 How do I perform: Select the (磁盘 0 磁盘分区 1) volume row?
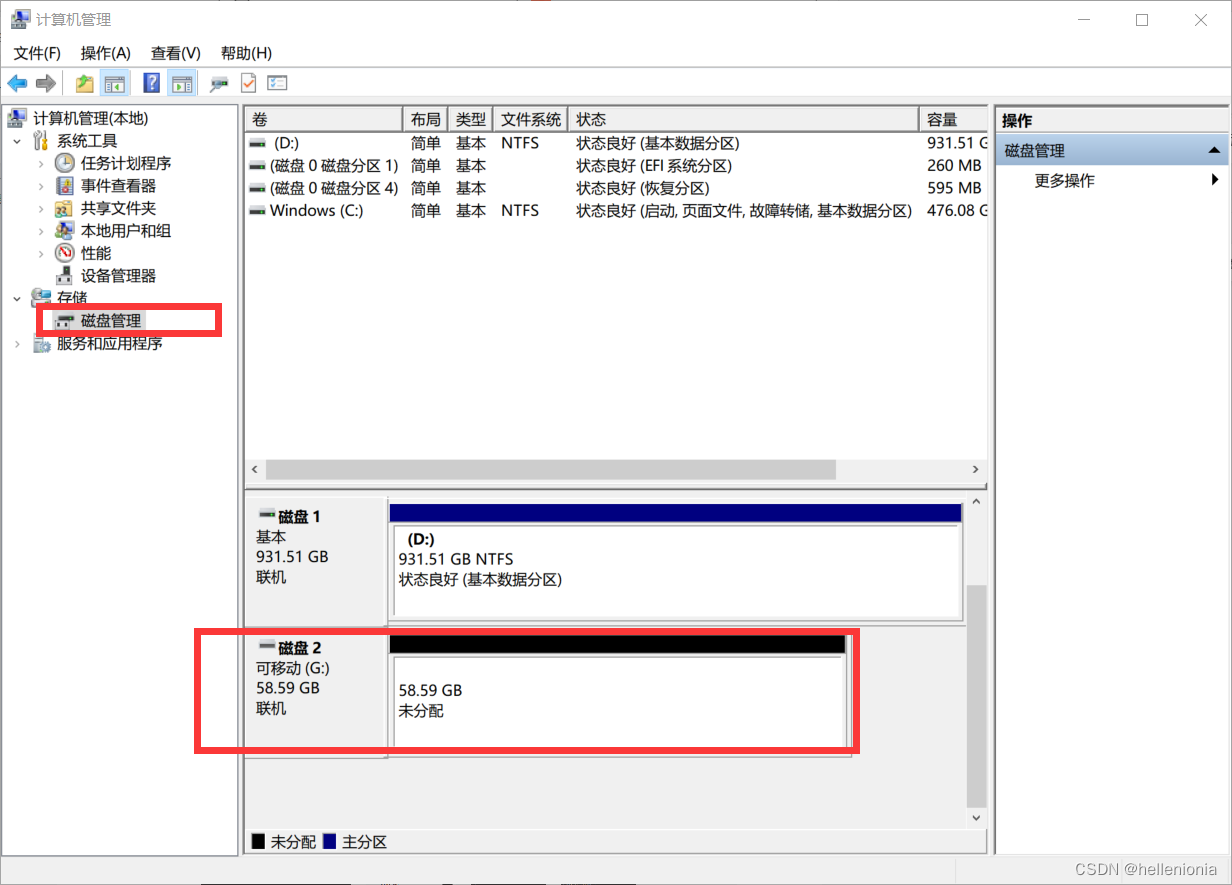[617, 166]
